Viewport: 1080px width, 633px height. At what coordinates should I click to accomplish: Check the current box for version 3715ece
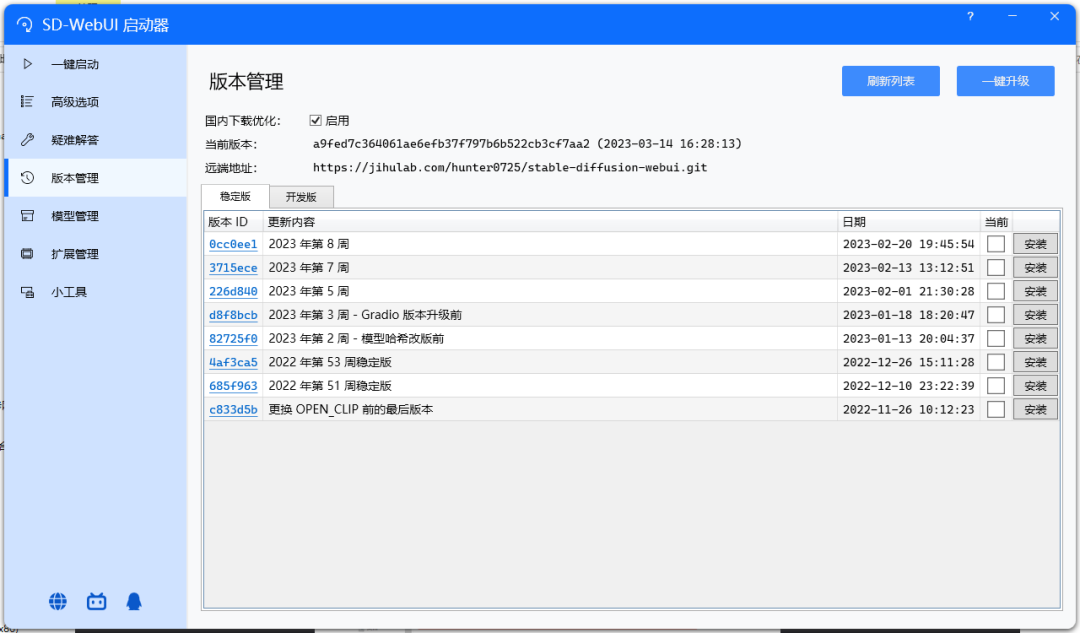coord(996,267)
